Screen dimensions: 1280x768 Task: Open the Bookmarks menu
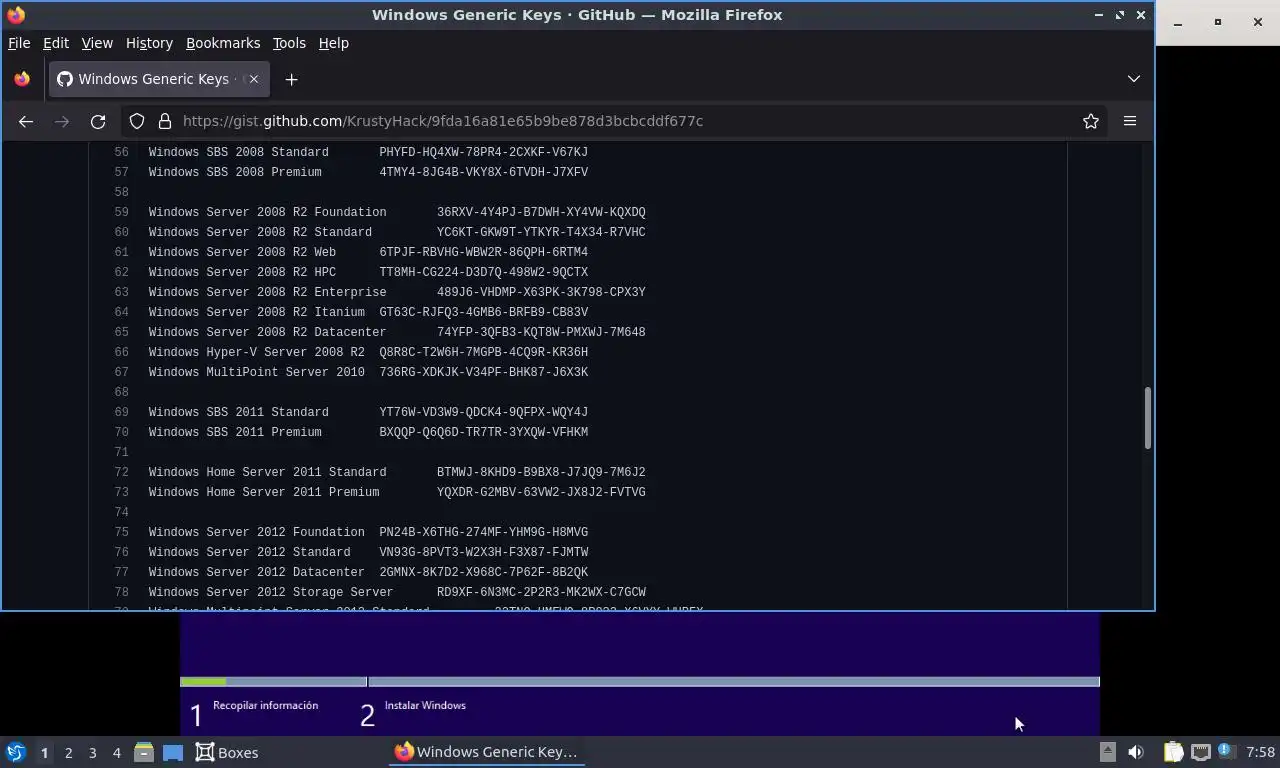tap(223, 43)
